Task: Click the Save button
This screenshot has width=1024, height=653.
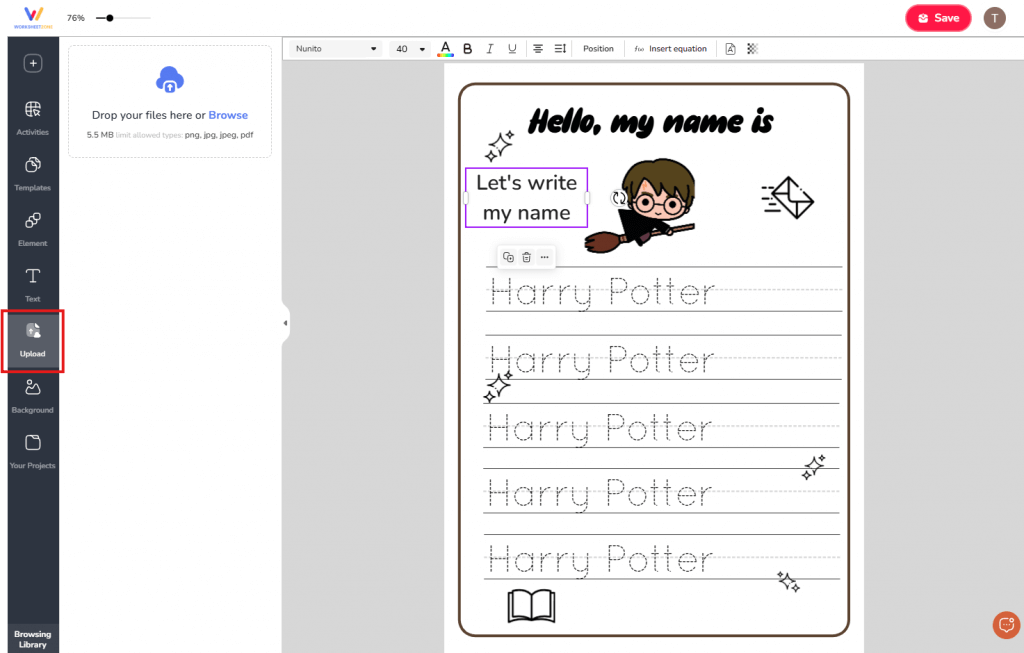Action: pos(937,17)
